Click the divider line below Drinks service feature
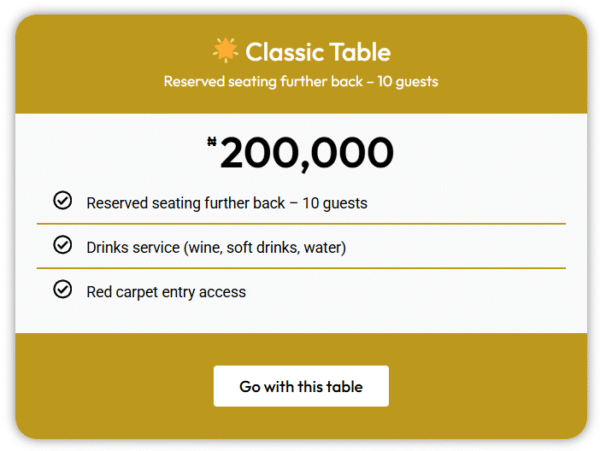600x451 pixels. click(x=301, y=268)
